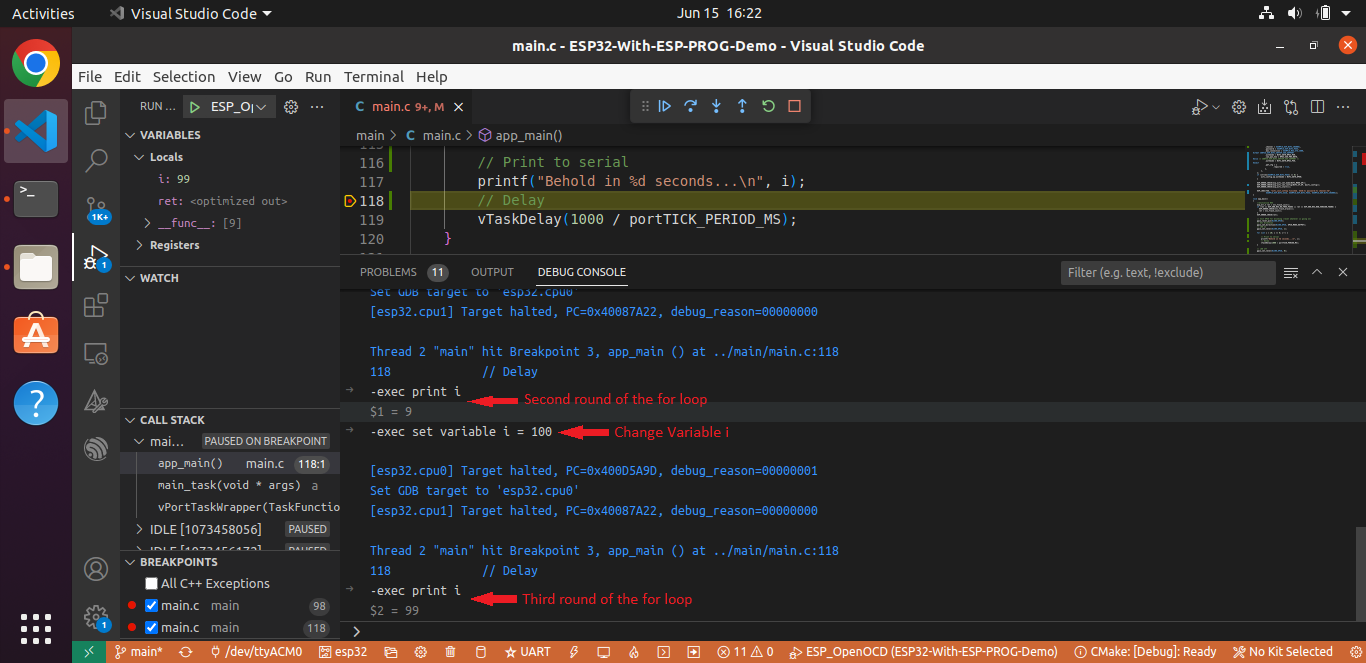Clear the debug console output
1366x663 pixels.
pyautogui.click(x=1291, y=272)
